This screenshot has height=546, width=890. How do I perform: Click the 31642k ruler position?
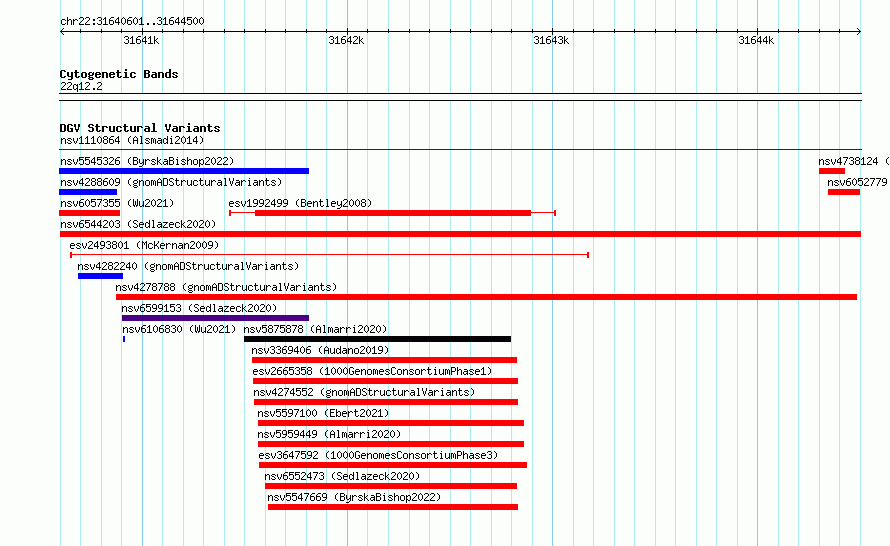346,40
